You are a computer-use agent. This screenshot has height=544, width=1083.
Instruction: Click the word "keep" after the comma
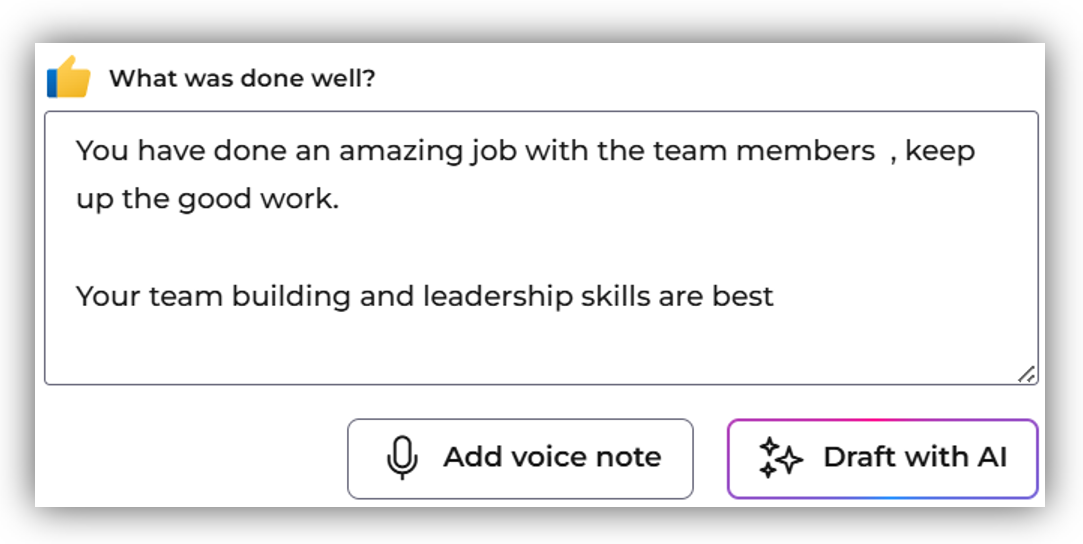pos(940,151)
